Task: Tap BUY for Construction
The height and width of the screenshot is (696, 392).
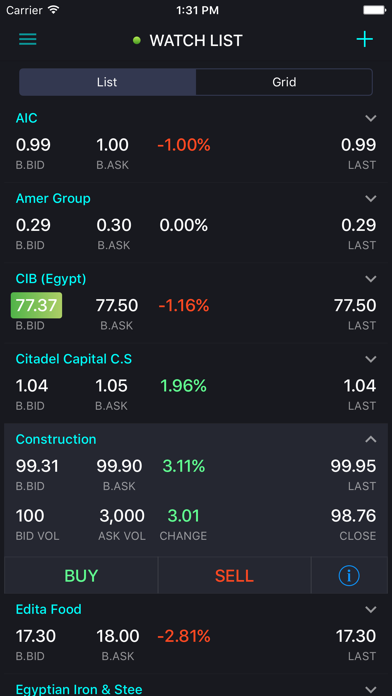Action: tap(81, 576)
